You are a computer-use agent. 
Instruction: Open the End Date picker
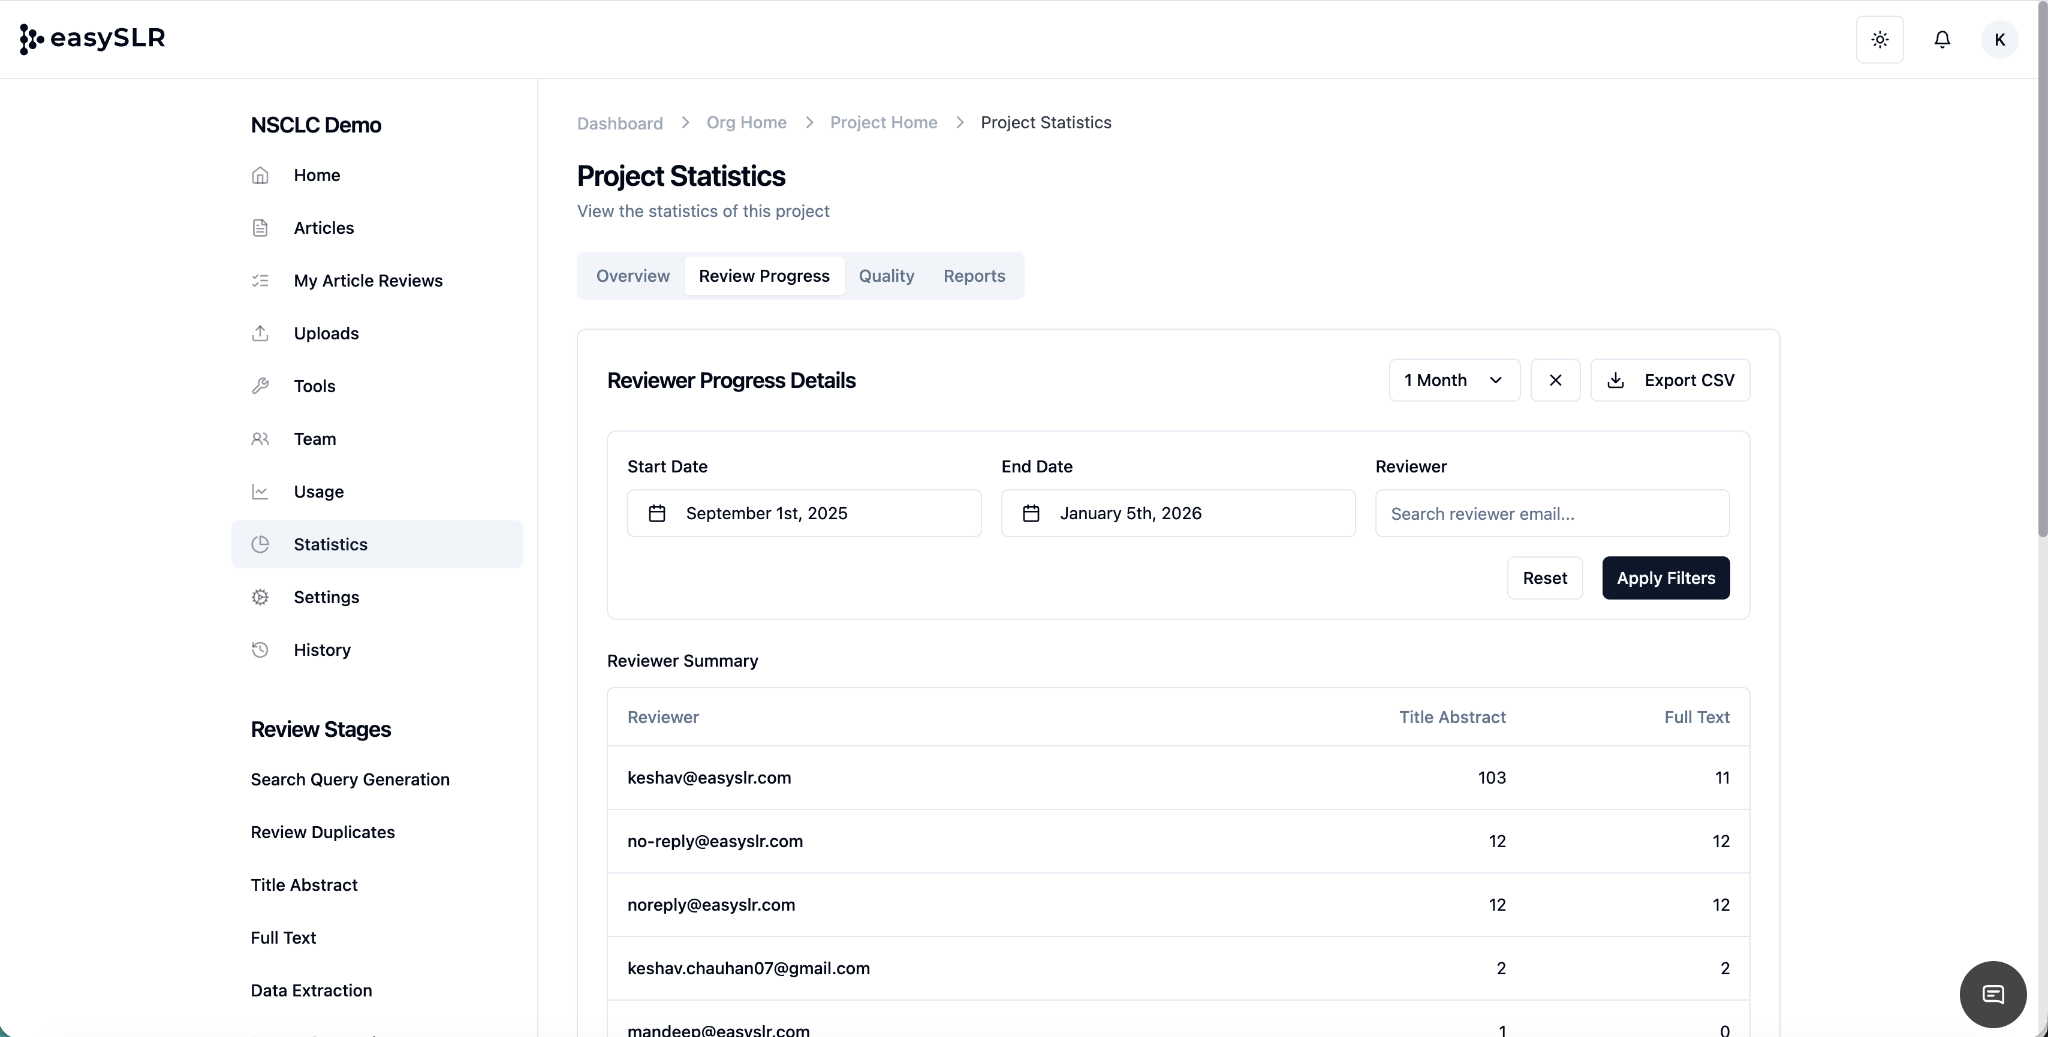point(1177,513)
